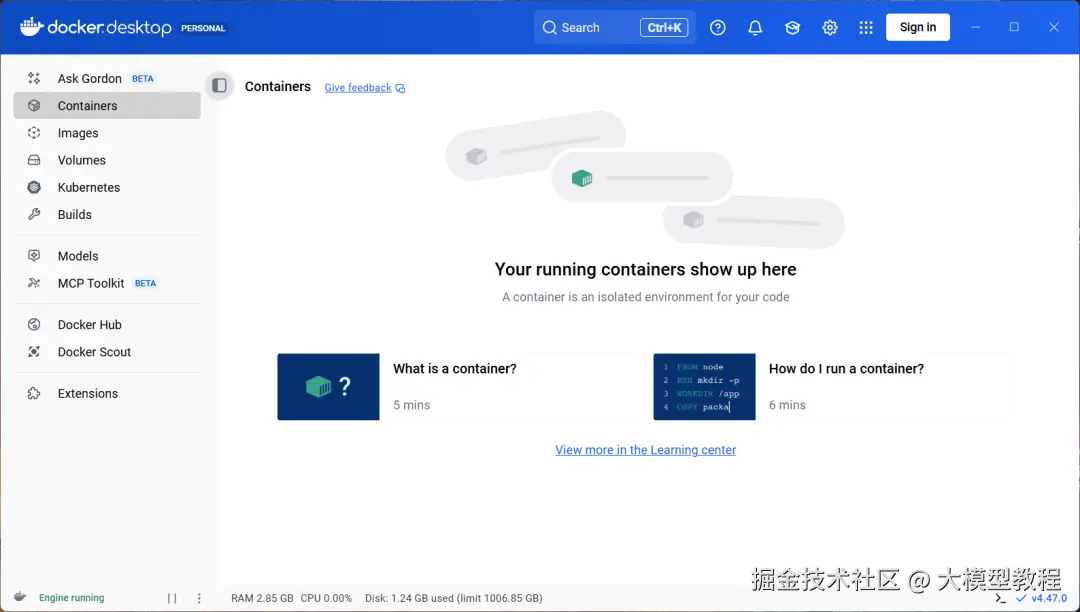Select Extensions label in the sidebar
Screen dimensions: 1080x612
(x=87, y=393)
